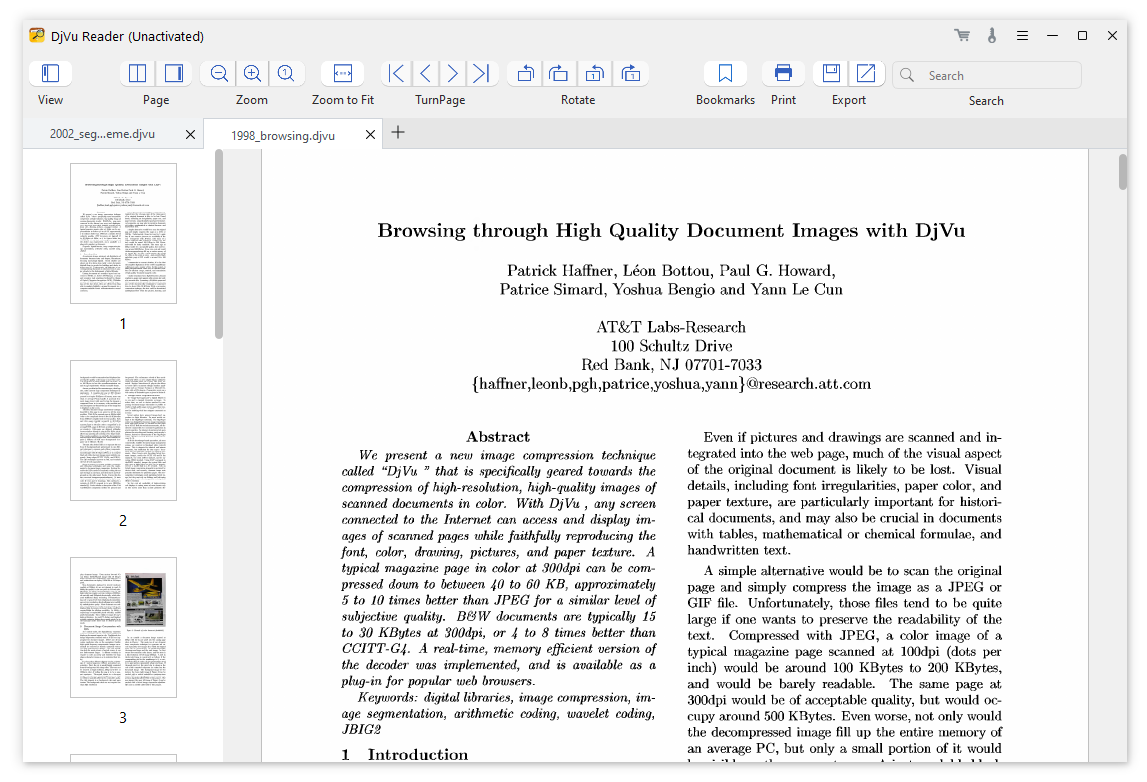The image size is (1147, 782).
Task: Open a new tab with plus
Action: pyautogui.click(x=398, y=132)
